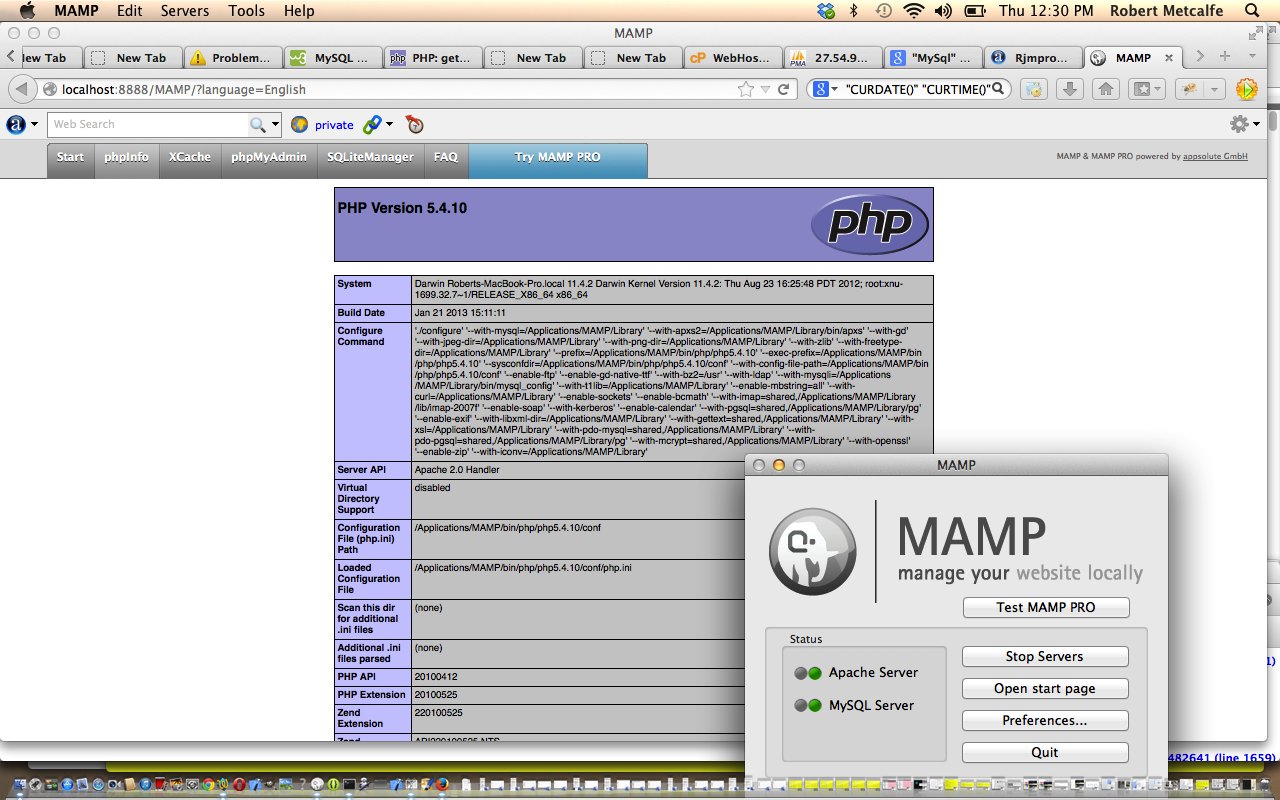Open MAMP Preferences...
Screen dimensions: 1280x800
pyautogui.click(x=1045, y=721)
